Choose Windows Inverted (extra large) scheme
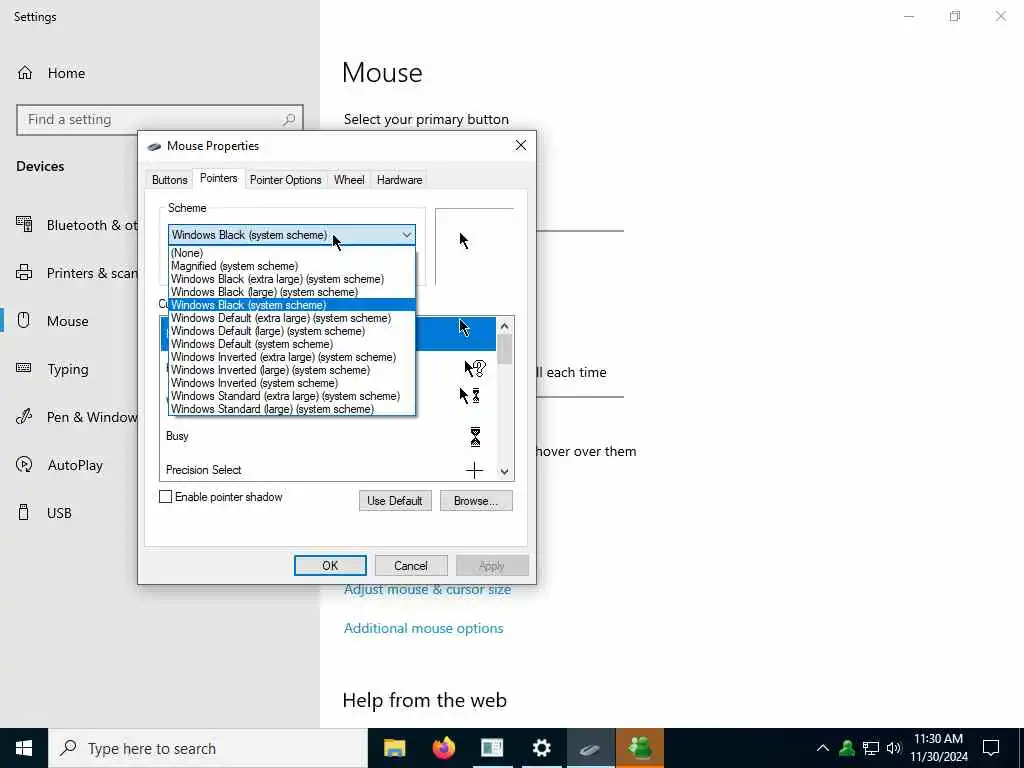The image size is (1024, 768). tap(292, 357)
